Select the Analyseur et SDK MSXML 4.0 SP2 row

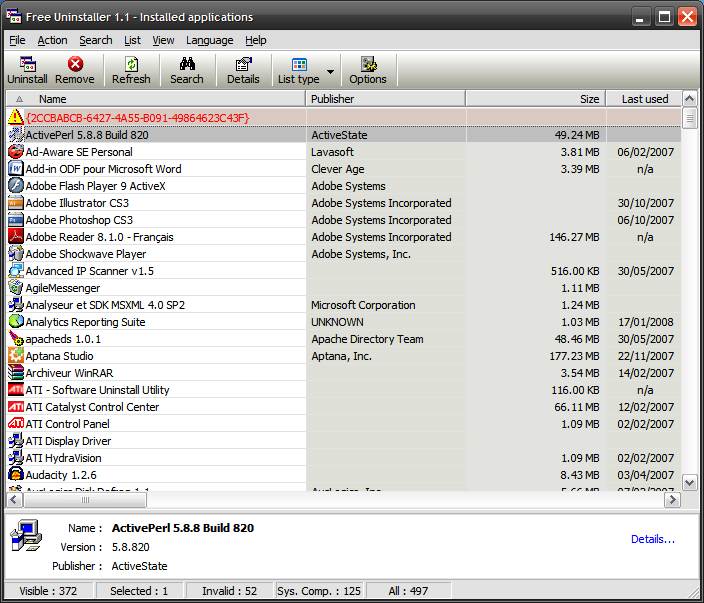pos(344,305)
